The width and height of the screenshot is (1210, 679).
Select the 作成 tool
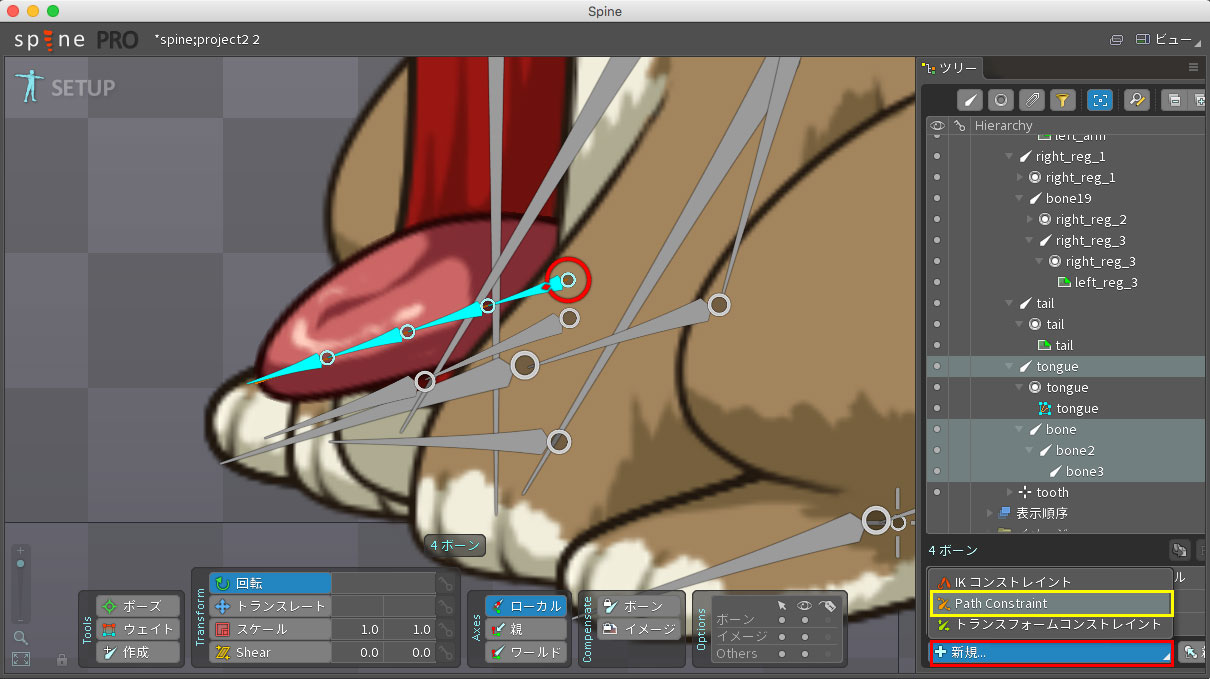[138, 652]
